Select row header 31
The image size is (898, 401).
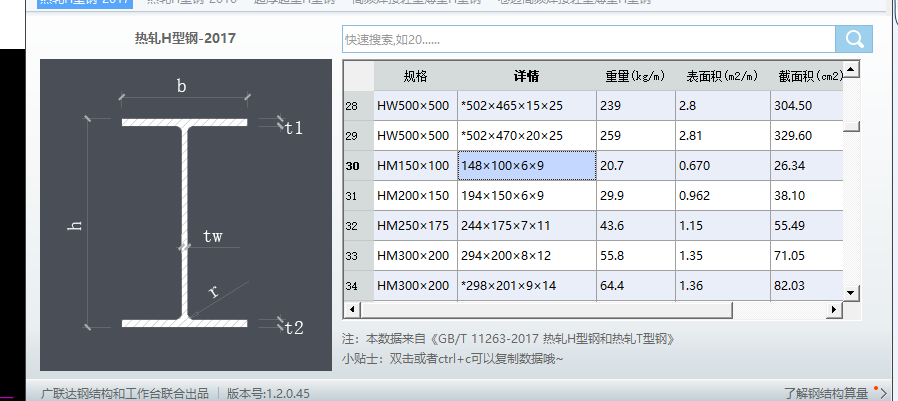click(x=359, y=196)
